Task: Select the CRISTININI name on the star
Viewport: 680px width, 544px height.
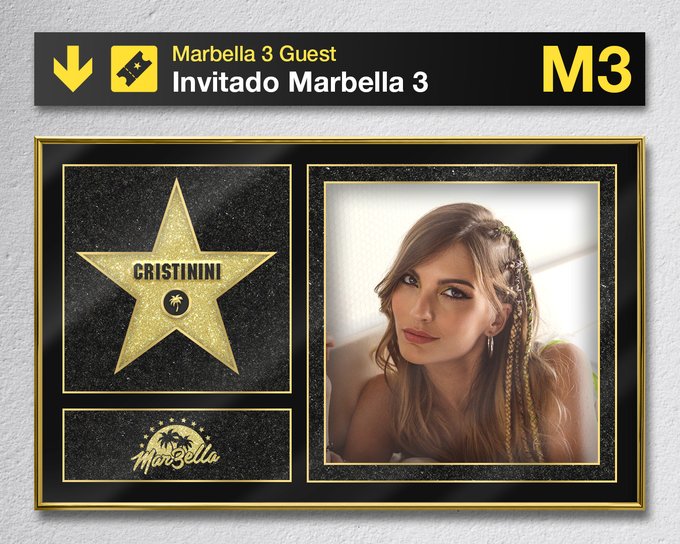Action: tap(177, 272)
